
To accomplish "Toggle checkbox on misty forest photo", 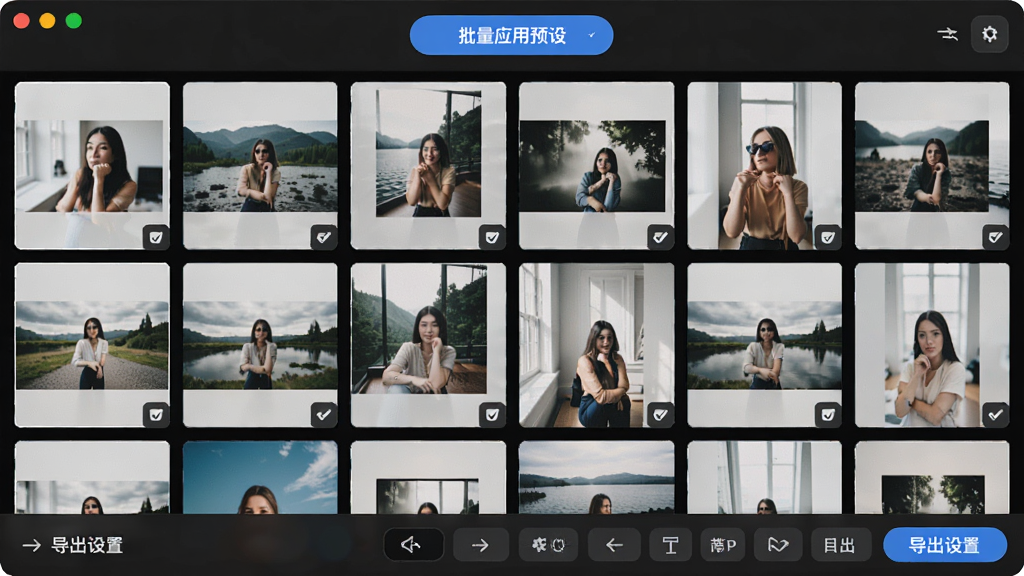I will (660, 237).
